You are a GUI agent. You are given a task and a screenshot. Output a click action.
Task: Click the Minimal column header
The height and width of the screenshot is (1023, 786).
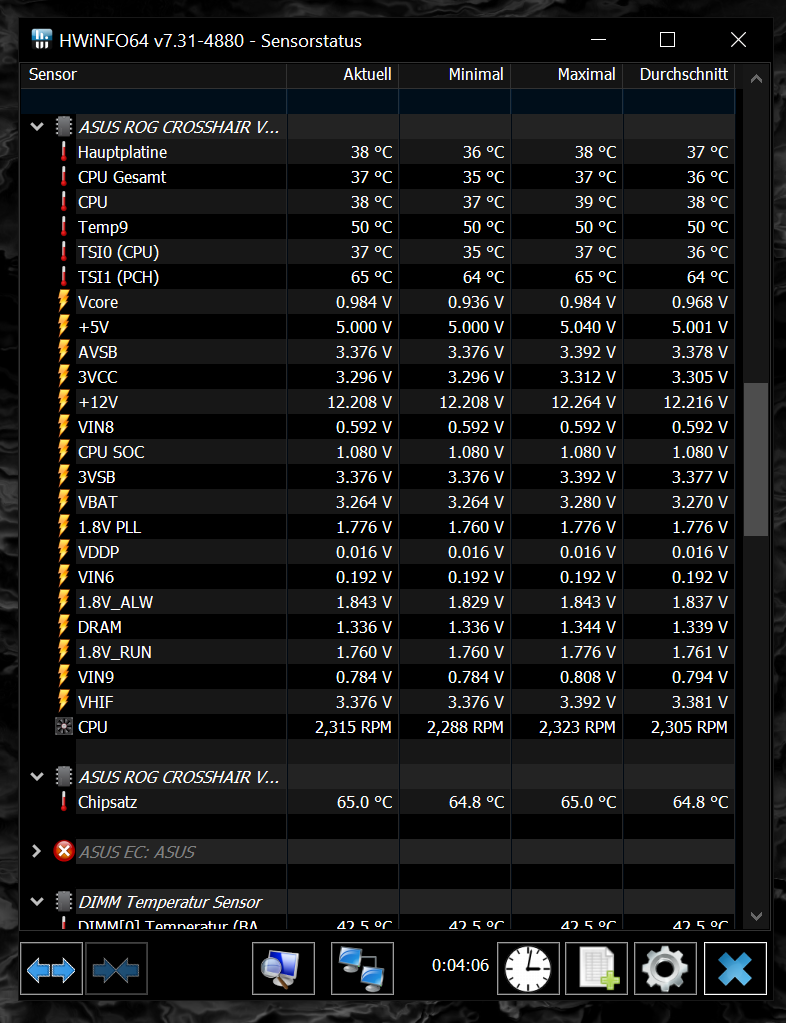455,75
